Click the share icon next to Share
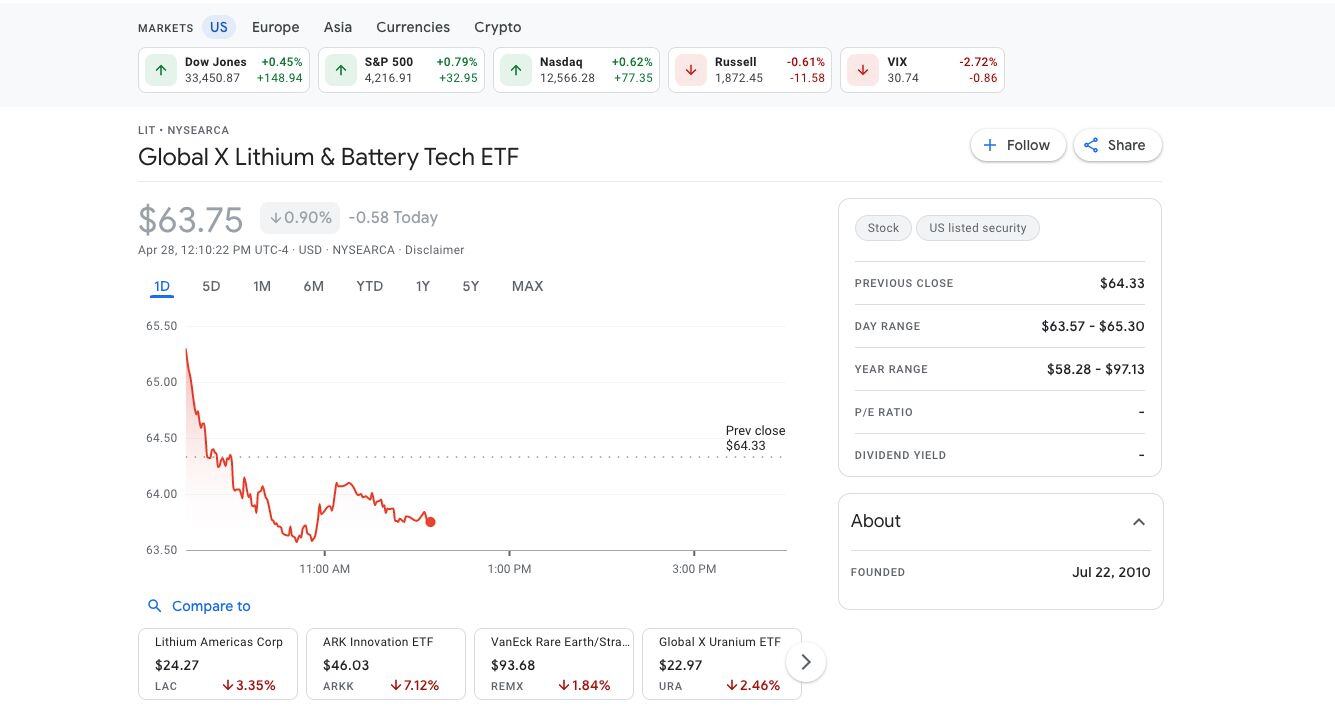Viewport: 1335px width, 717px height. 1091,145
